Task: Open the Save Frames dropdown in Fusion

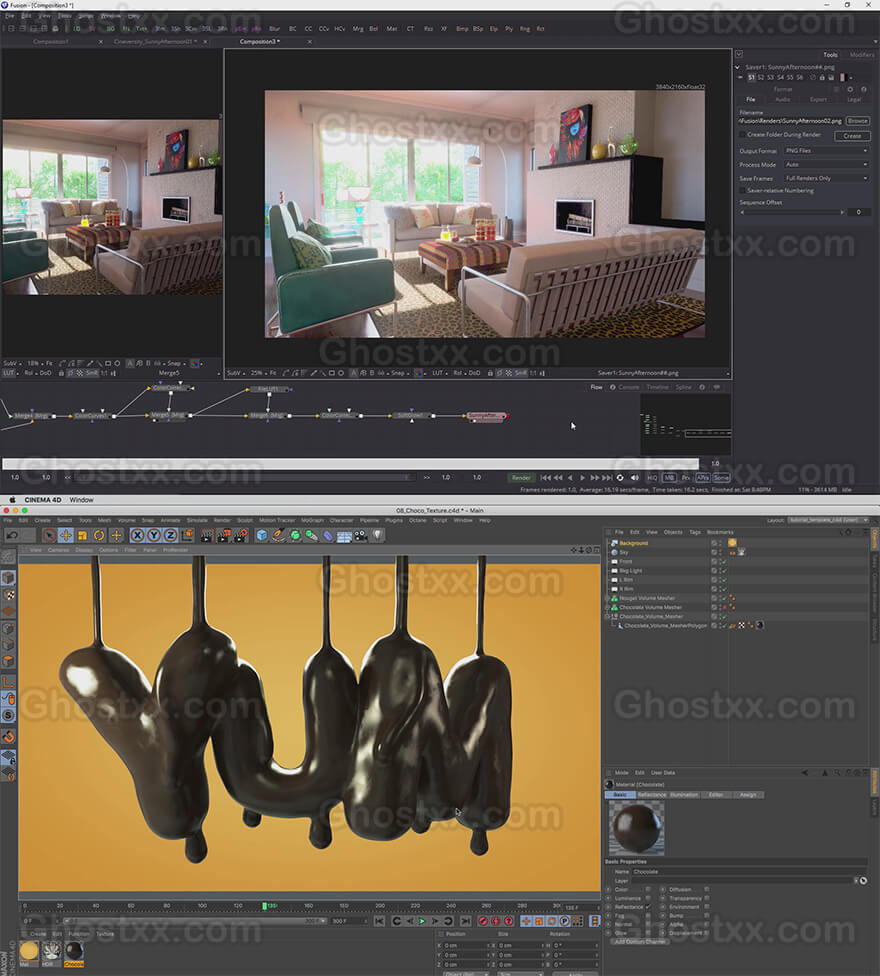Action: point(826,178)
